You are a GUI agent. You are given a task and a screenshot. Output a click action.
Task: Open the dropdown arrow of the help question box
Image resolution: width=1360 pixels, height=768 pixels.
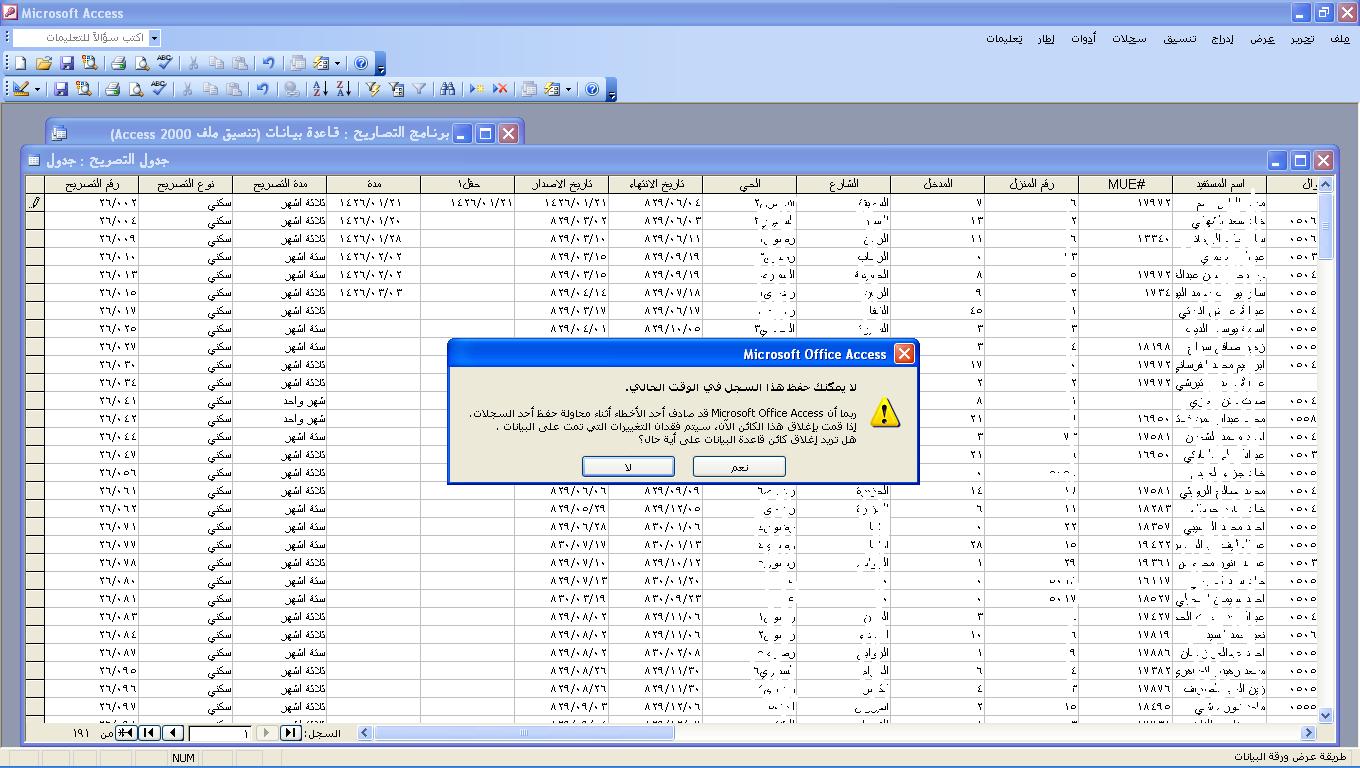pyautogui.click(x=154, y=37)
